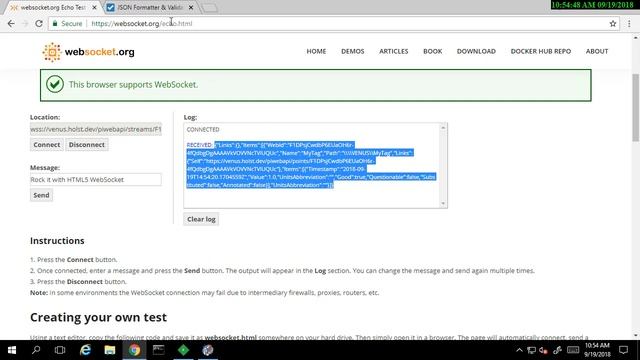Click the websocket.org logo
Image resolution: width=640 pixels, height=360 pixels.
pyautogui.click(x=88, y=52)
